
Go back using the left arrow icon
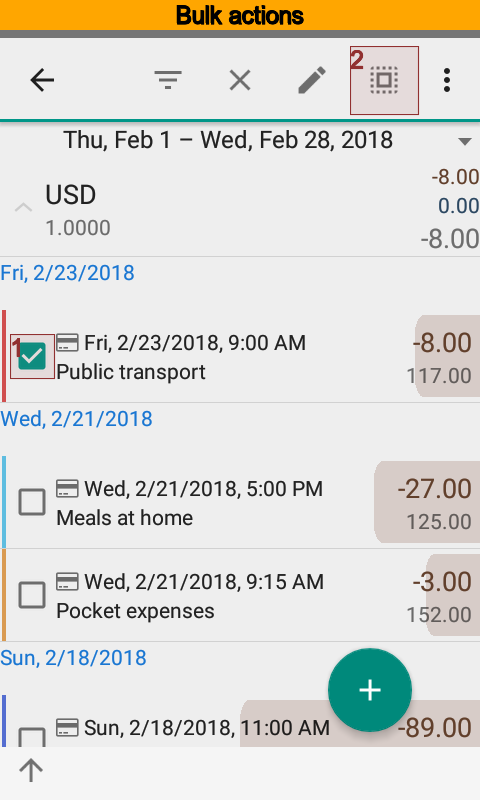coord(42,80)
